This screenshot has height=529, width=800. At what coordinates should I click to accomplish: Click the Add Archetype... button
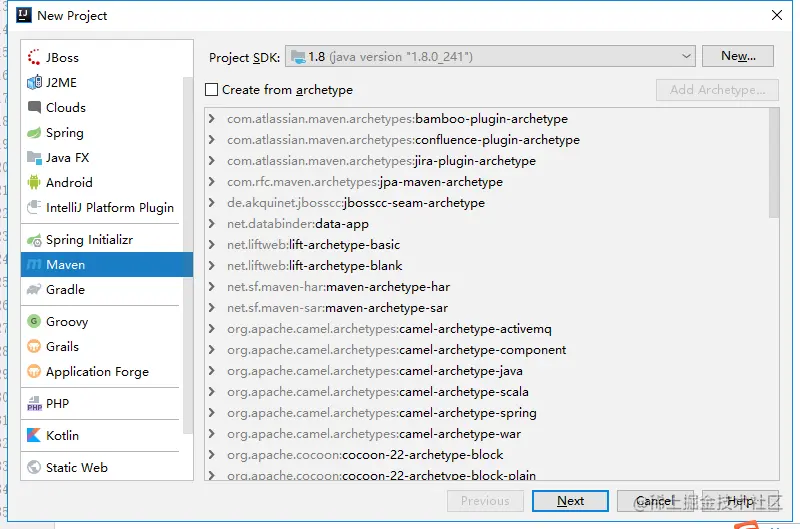[717, 90]
